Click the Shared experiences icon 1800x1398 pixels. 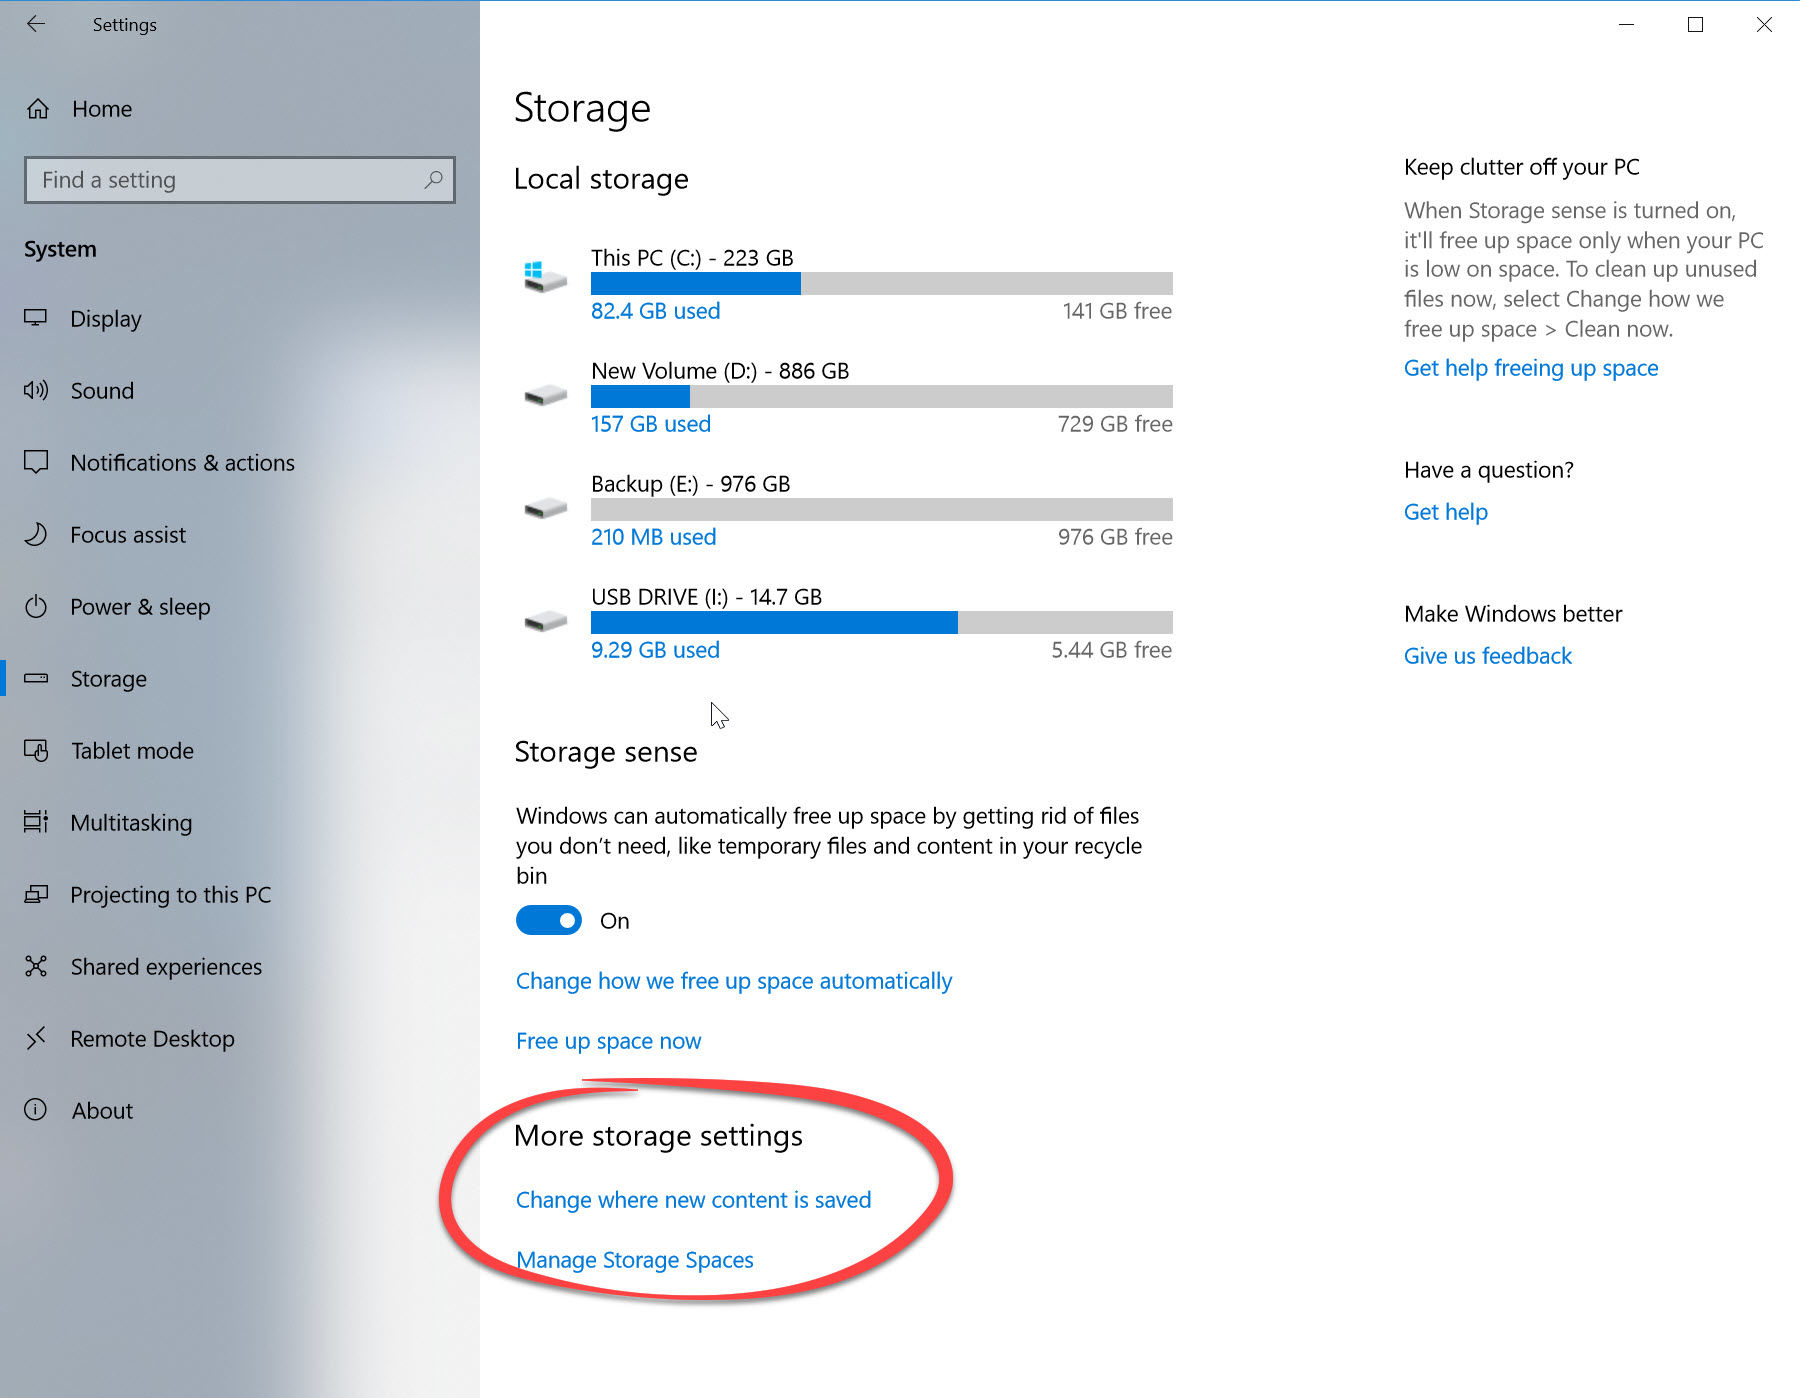click(36, 966)
